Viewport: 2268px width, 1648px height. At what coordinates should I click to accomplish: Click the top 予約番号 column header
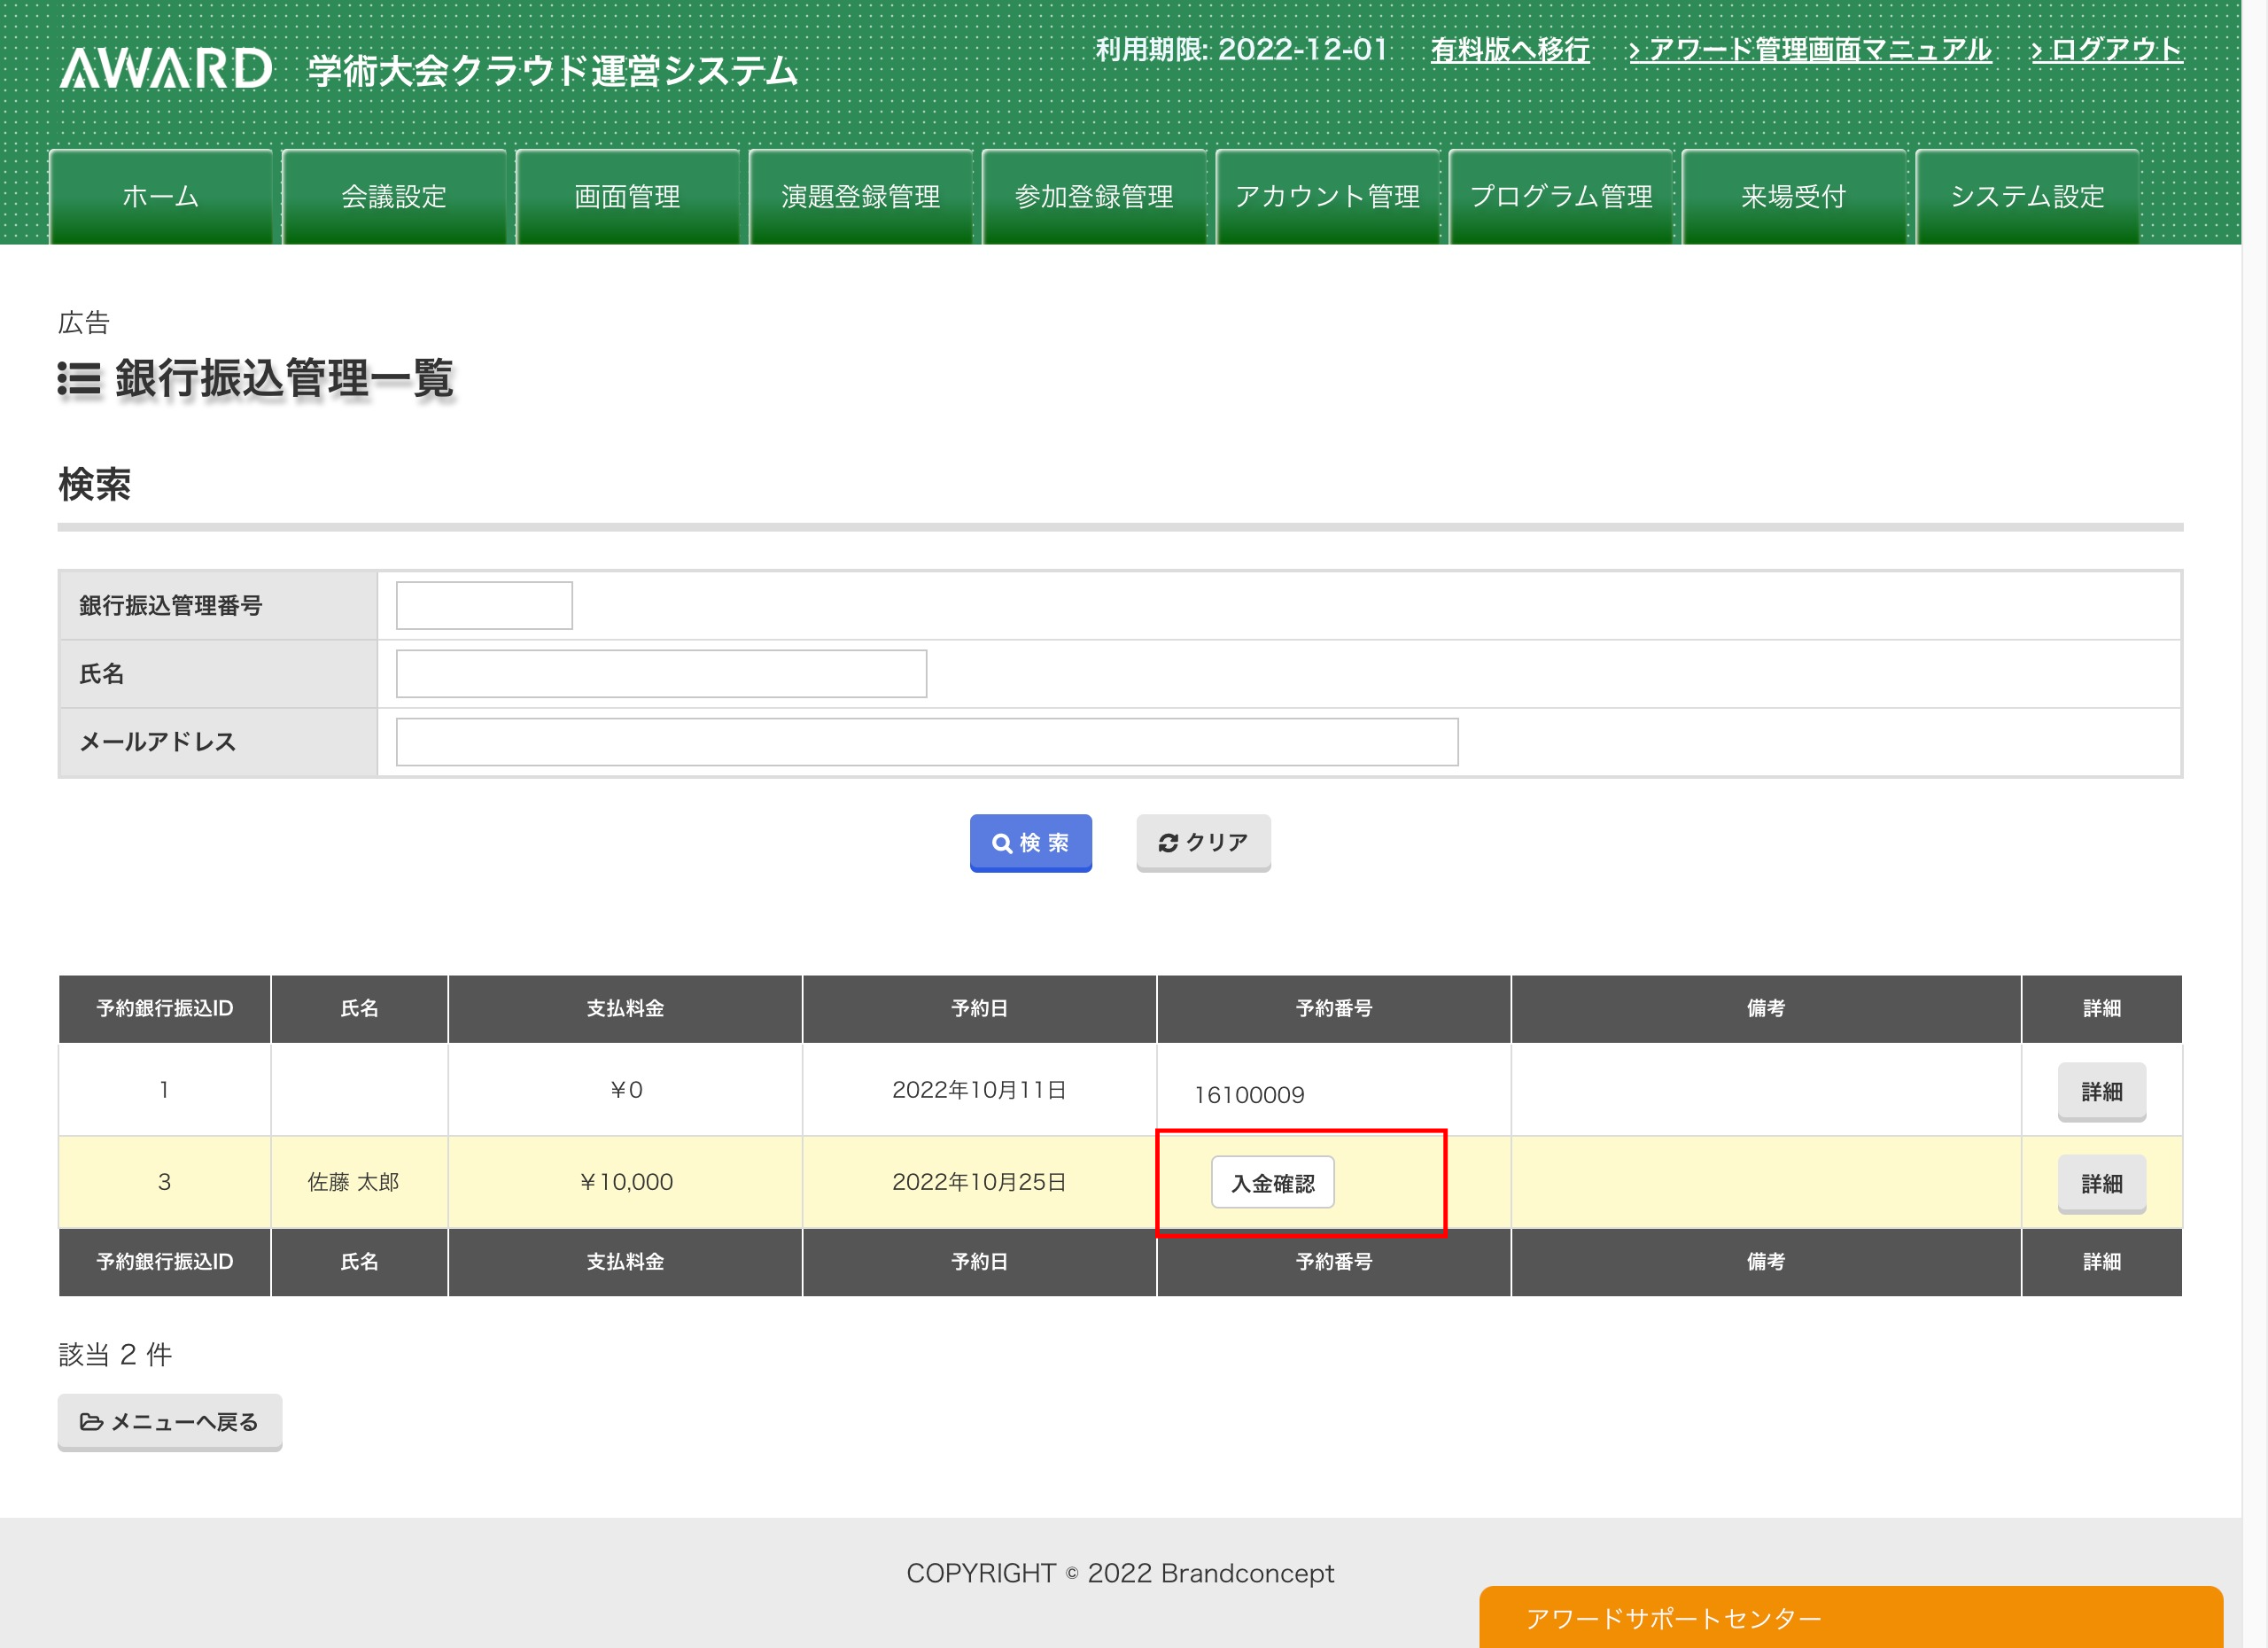pyautogui.click(x=1334, y=1009)
